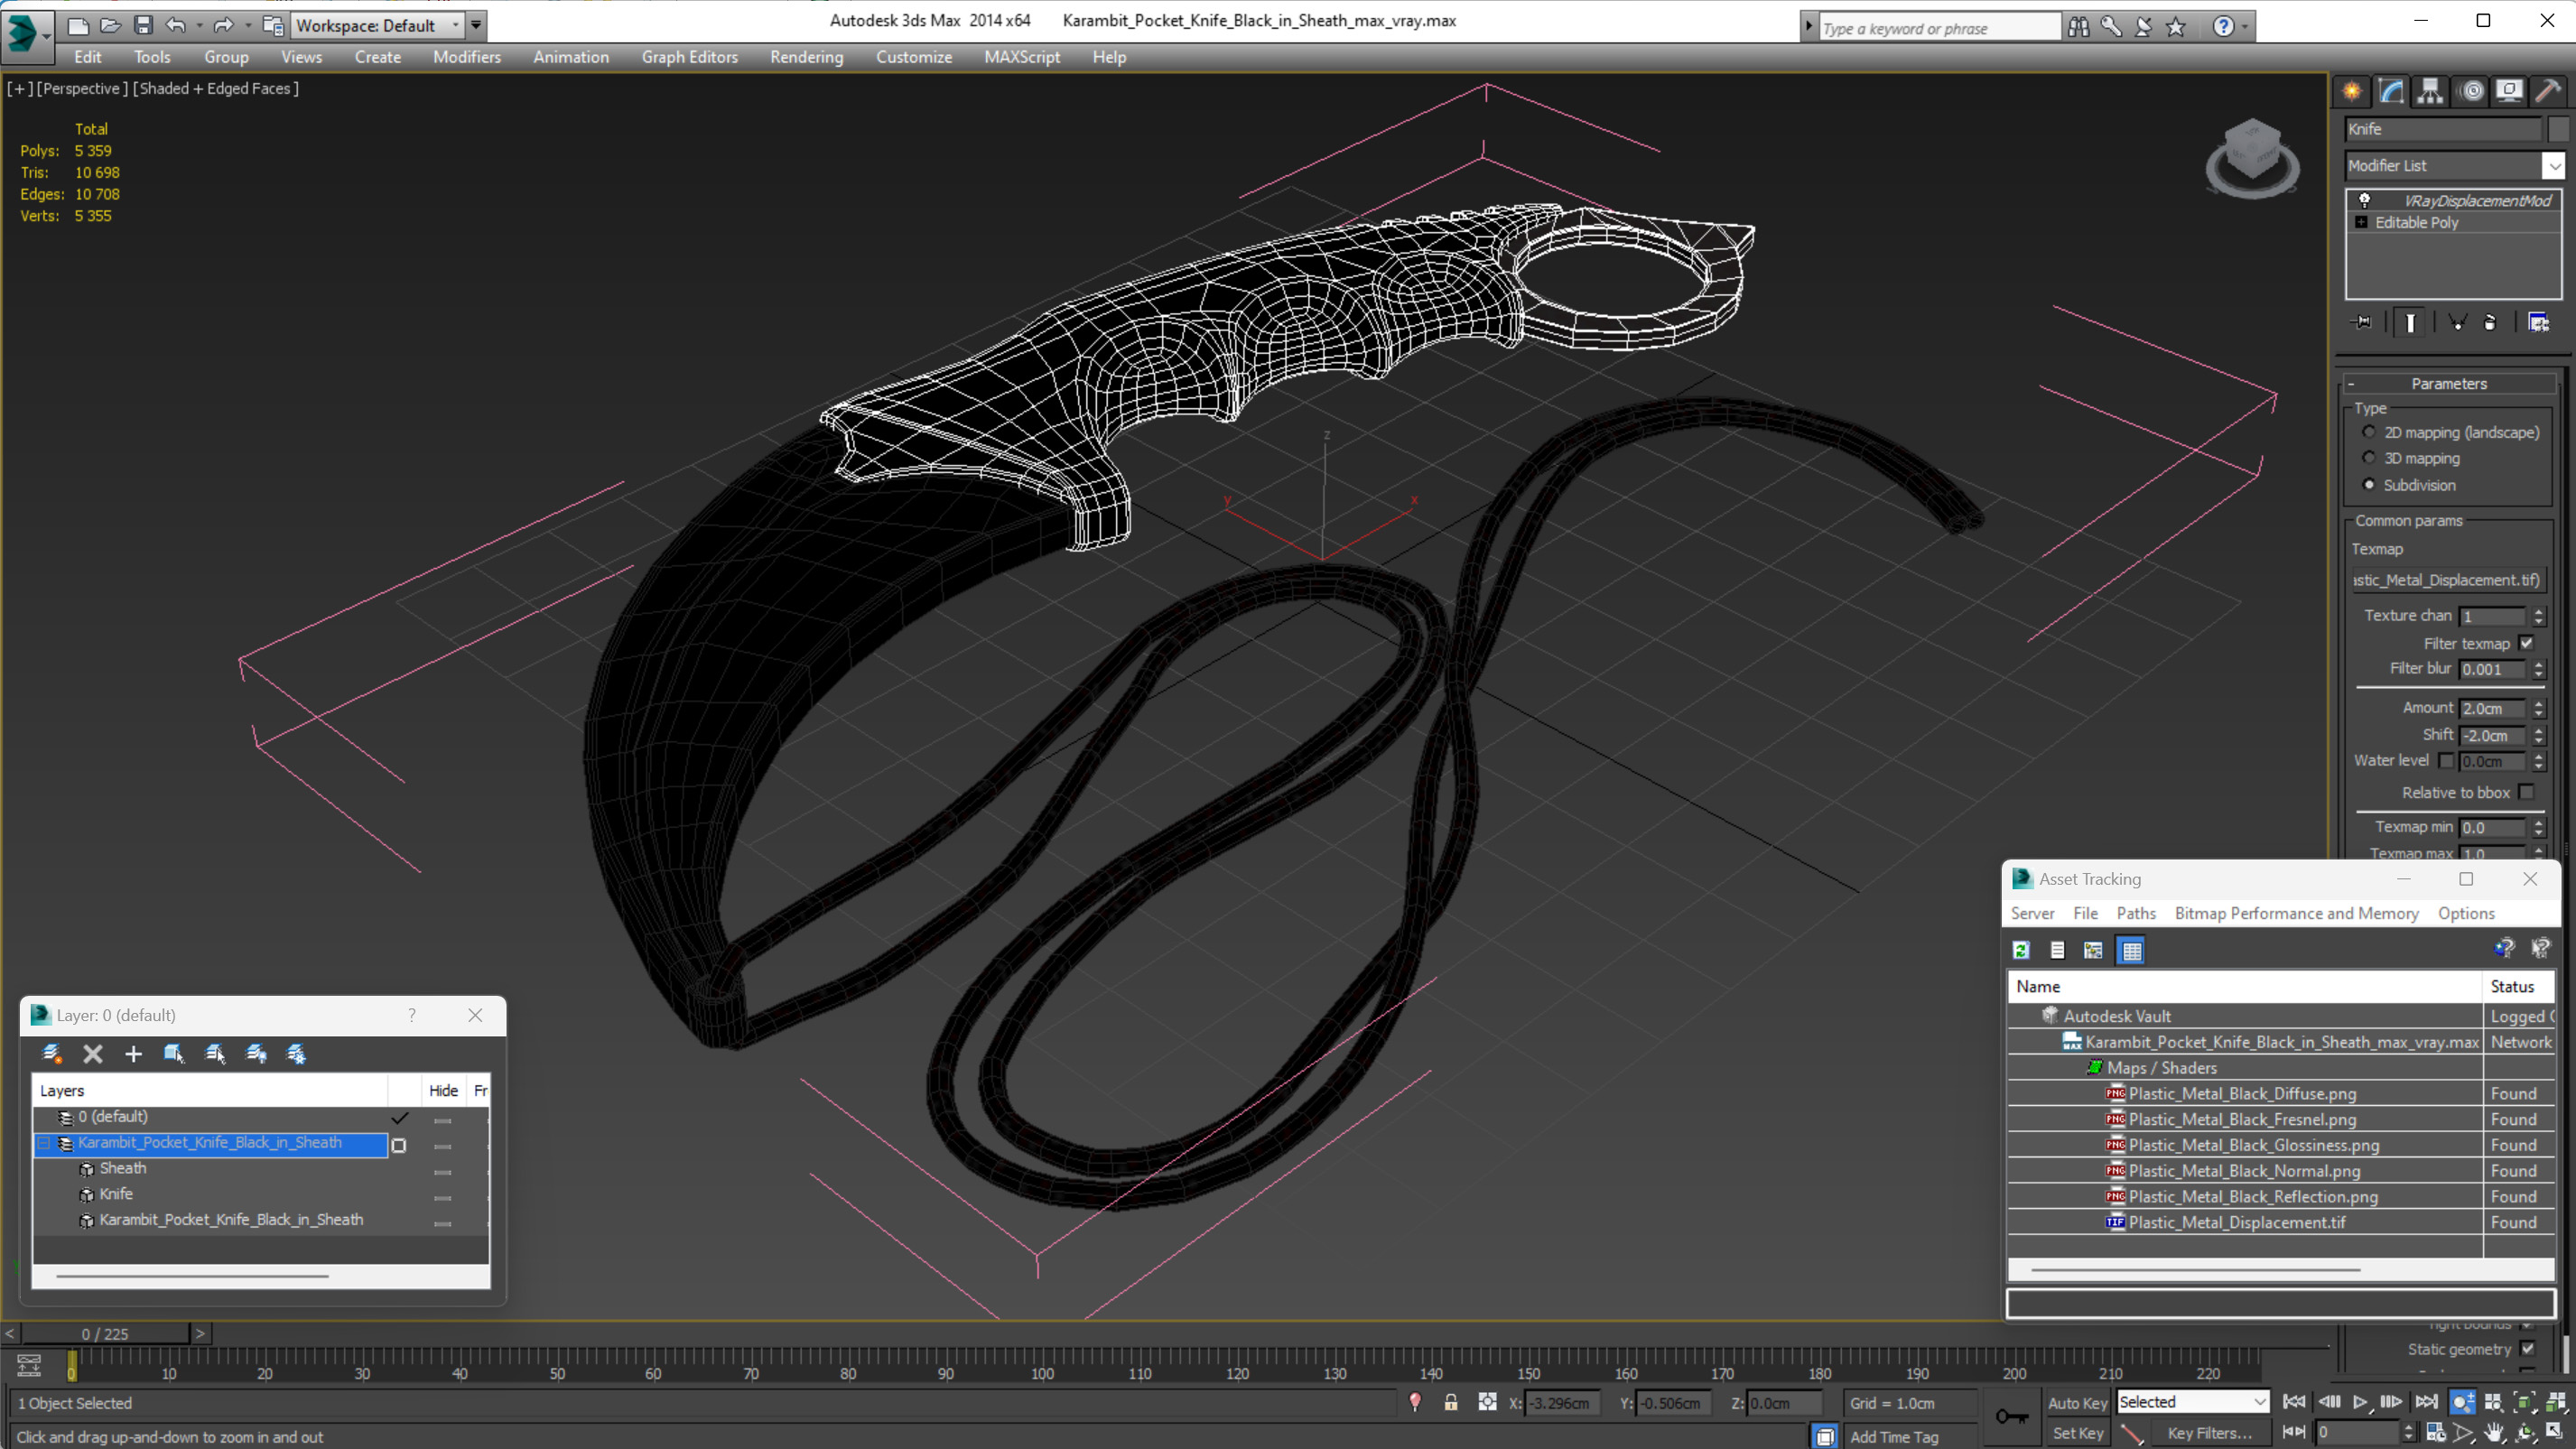
Task: Open the quick access toolbar customize arrow
Action: 476,26
